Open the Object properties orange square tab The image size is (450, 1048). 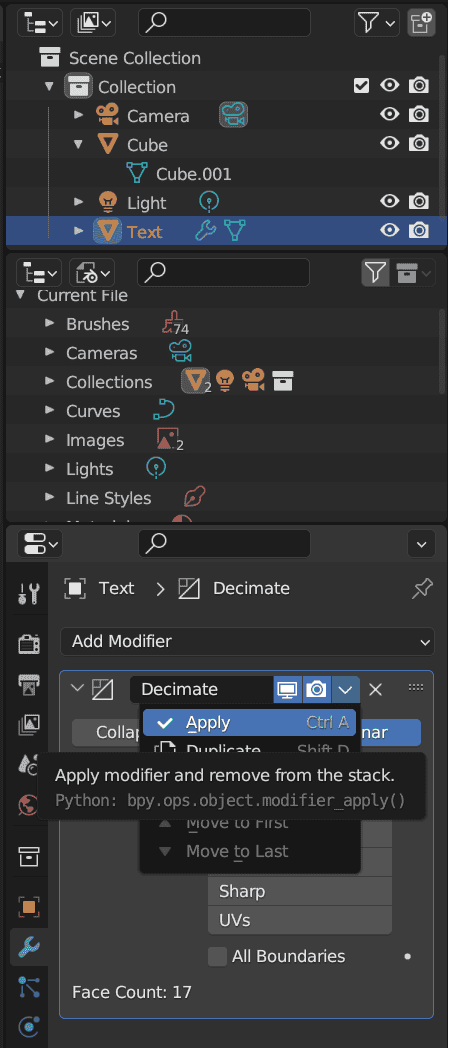tap(29, 907)
